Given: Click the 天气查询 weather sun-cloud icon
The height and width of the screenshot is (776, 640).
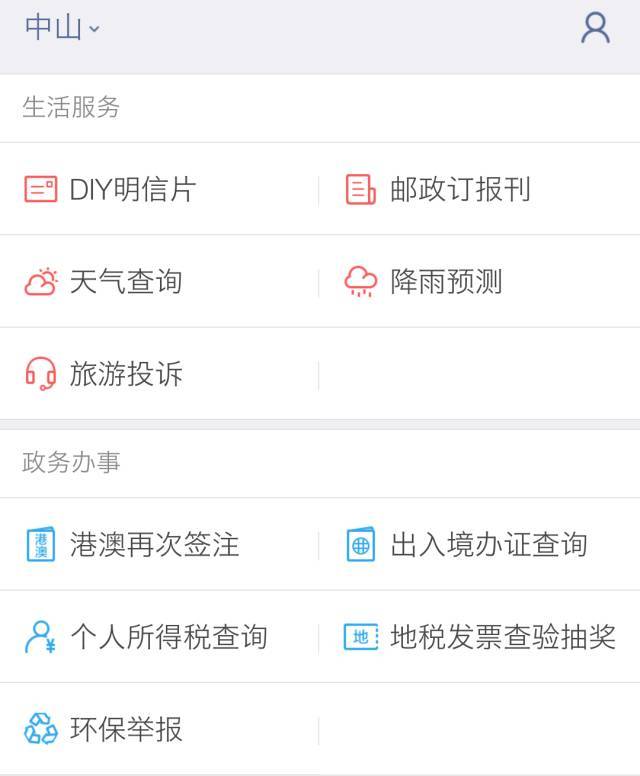Looking at the screenshot, I should 41,282.
